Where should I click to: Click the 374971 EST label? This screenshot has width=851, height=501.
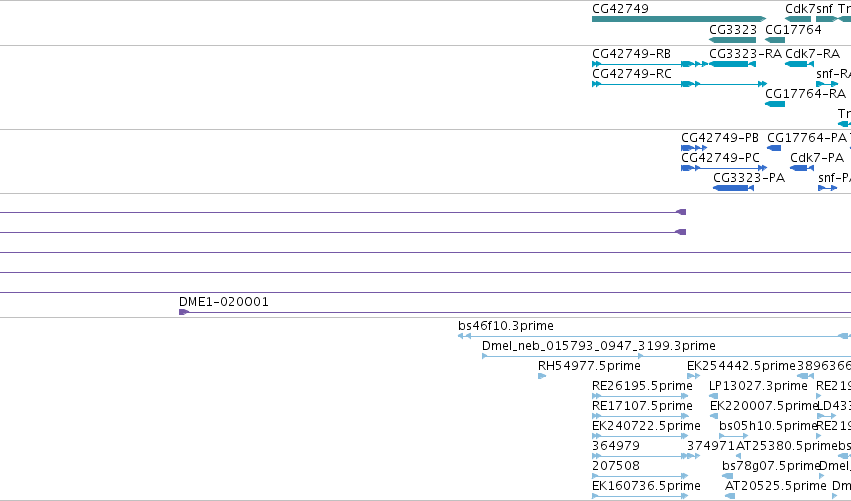tap(711, 446)
